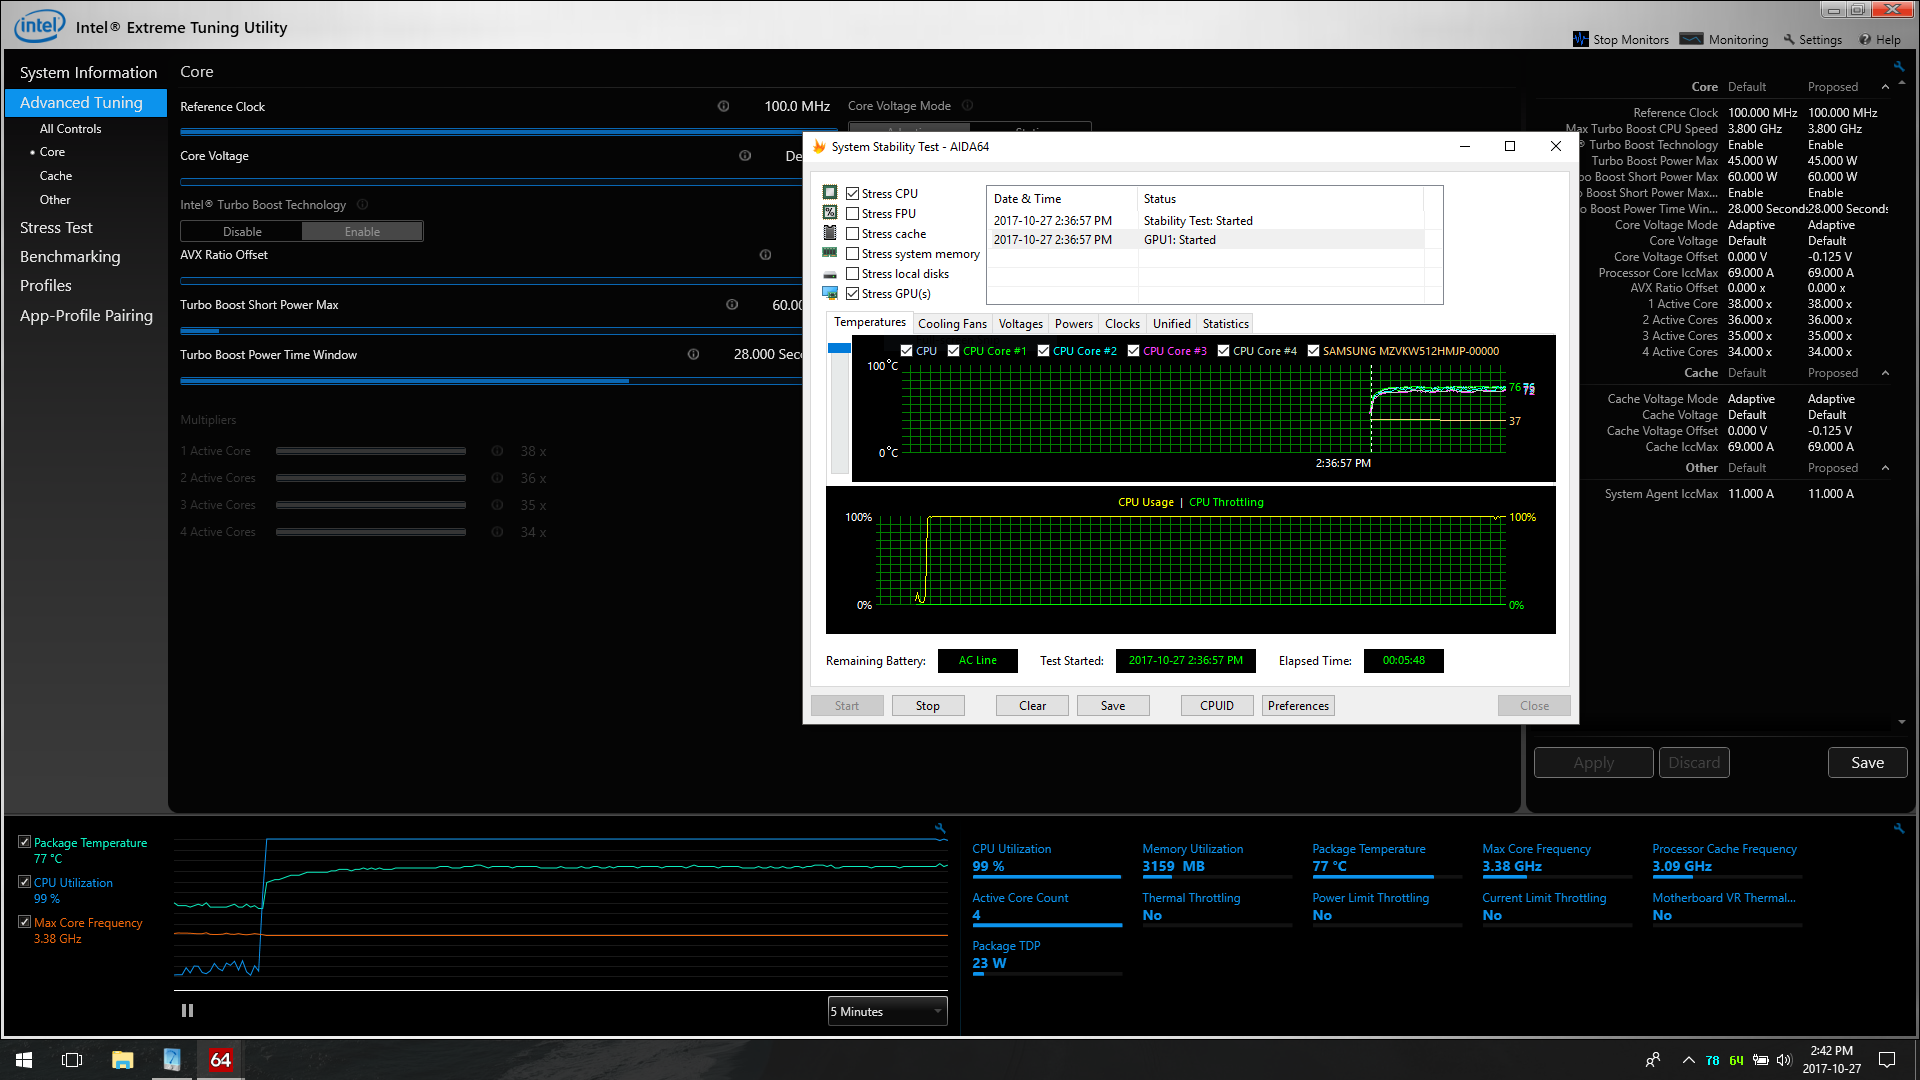Open AIDA64 taskbar icon
Screen dimensions: 1920x1080
pos(221,1060)
